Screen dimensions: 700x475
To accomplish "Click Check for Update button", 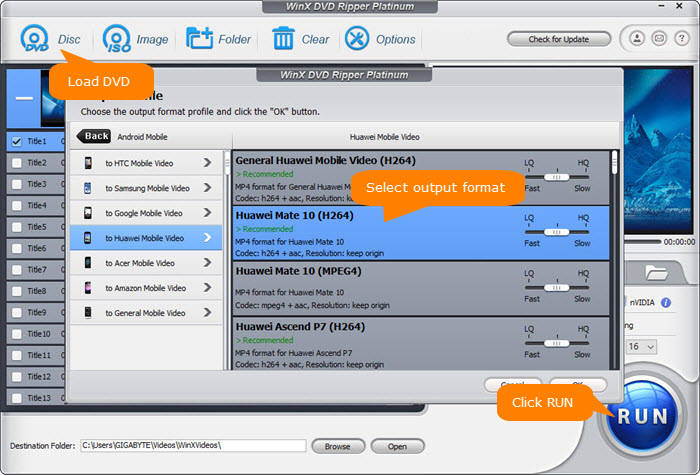I will pos(558,39).
